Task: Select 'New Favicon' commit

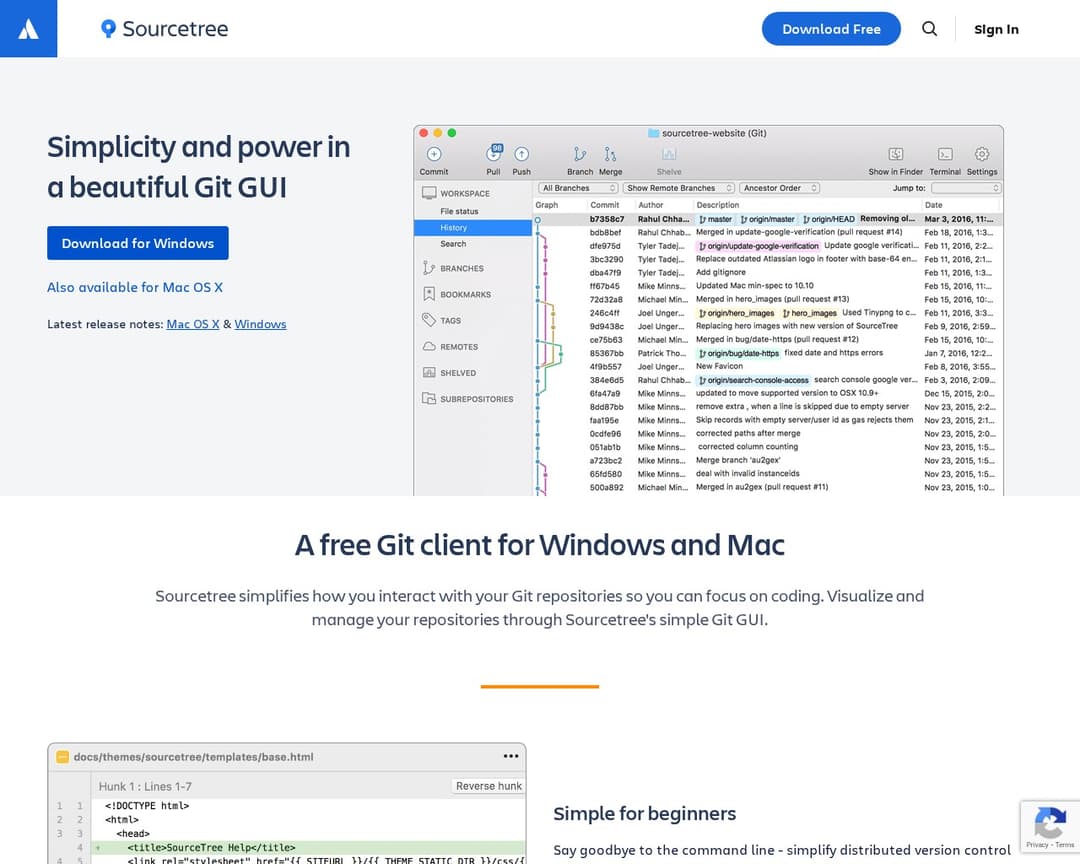Action: click(x=768, y=367)
